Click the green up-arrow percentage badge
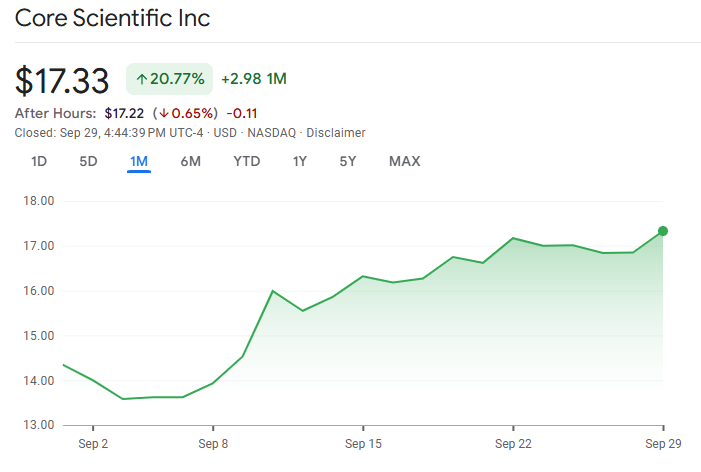The width and height of the screenshot is (701, 472). click(x=169, y=79)
